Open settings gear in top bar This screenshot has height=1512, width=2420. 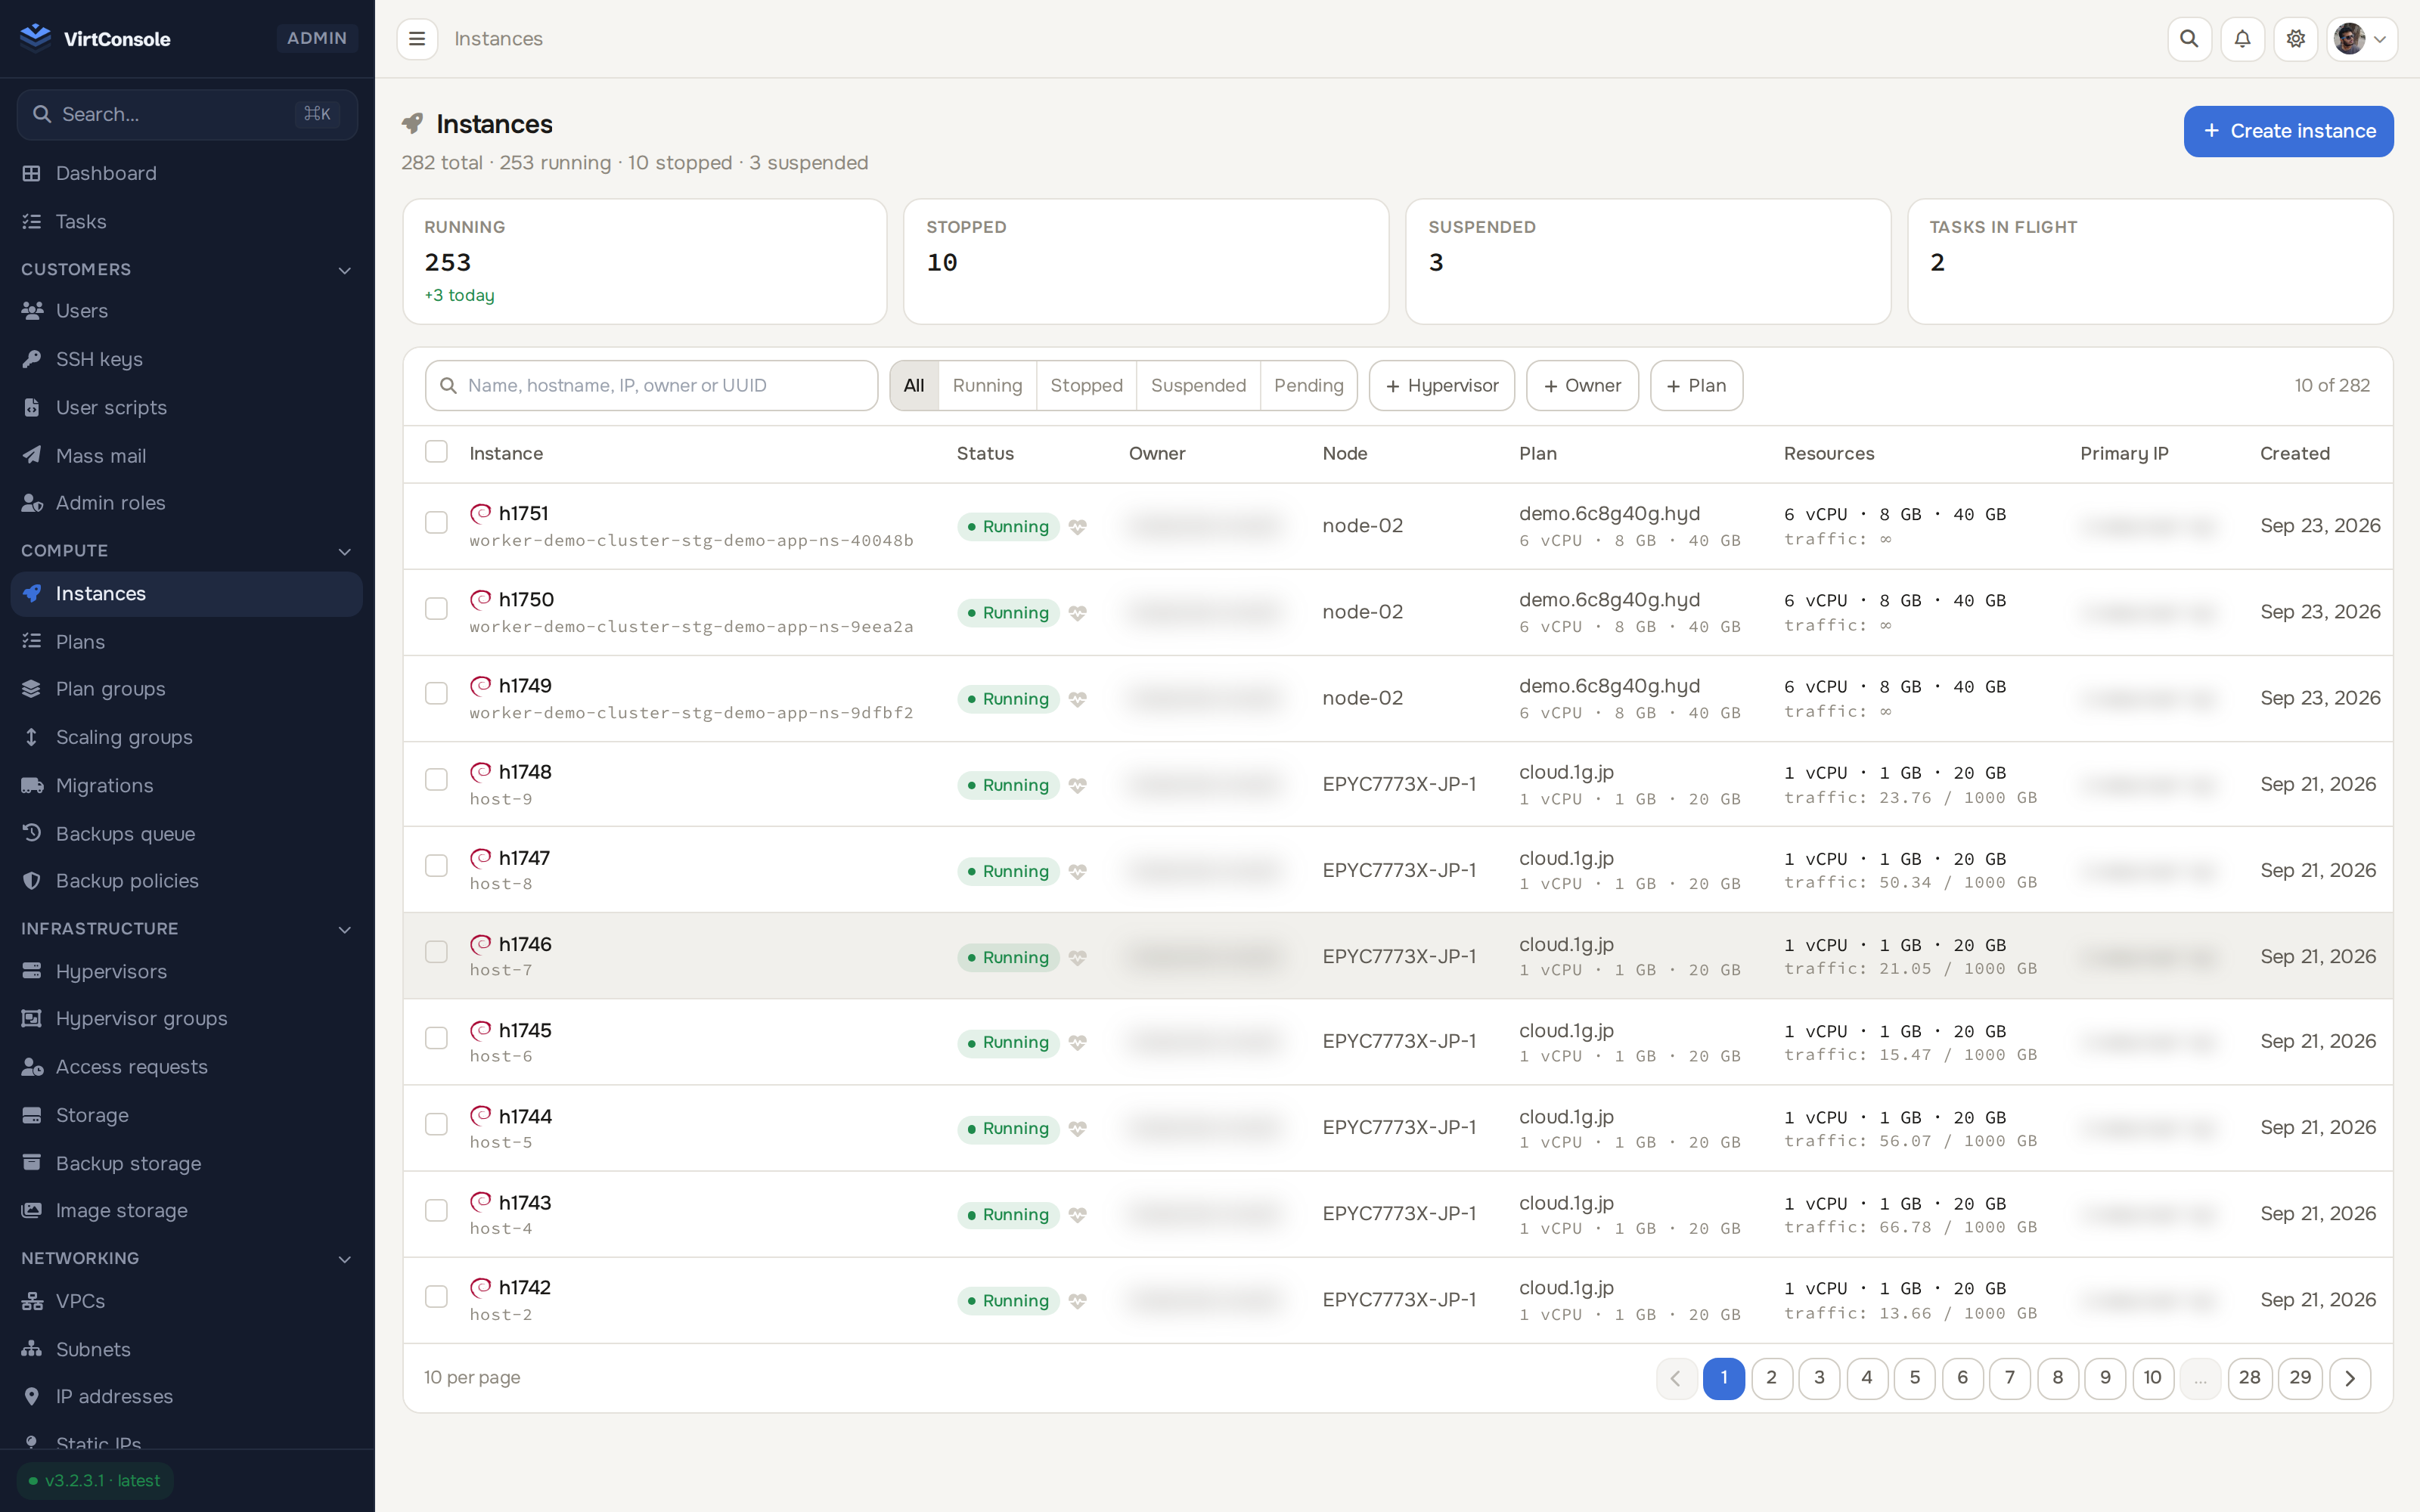[2295, 39]
